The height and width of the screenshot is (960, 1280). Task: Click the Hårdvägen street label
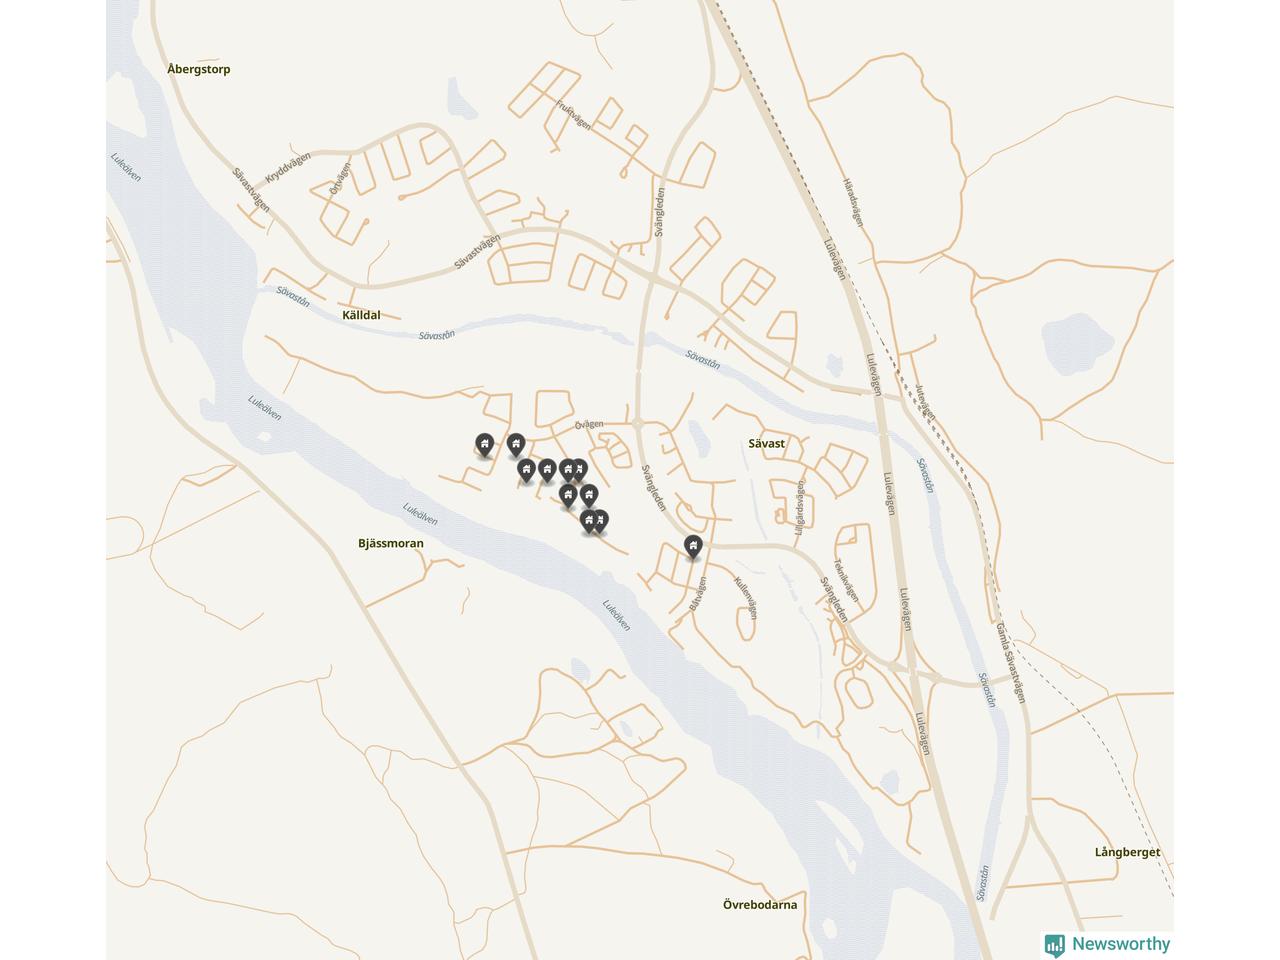point(852,203)
